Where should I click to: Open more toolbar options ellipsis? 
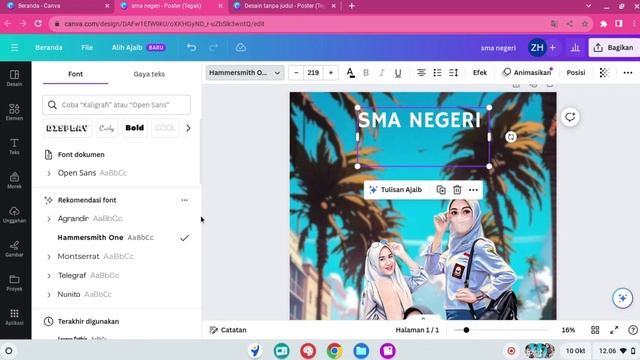pyautogui.click(x=628, y=73)
